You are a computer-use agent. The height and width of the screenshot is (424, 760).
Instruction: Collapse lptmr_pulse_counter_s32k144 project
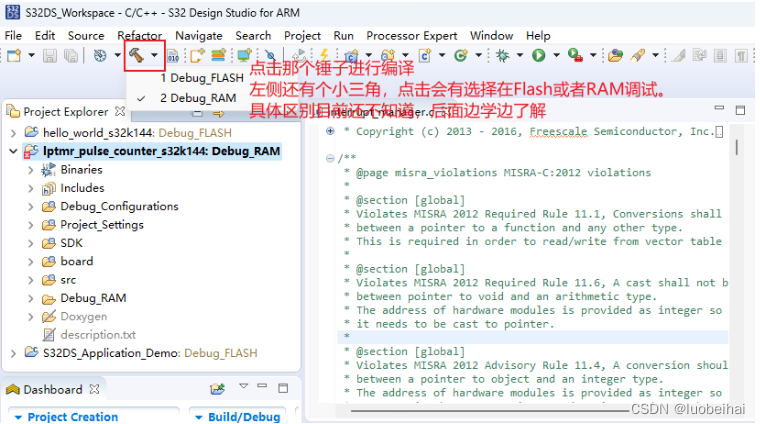click(14, 151)
